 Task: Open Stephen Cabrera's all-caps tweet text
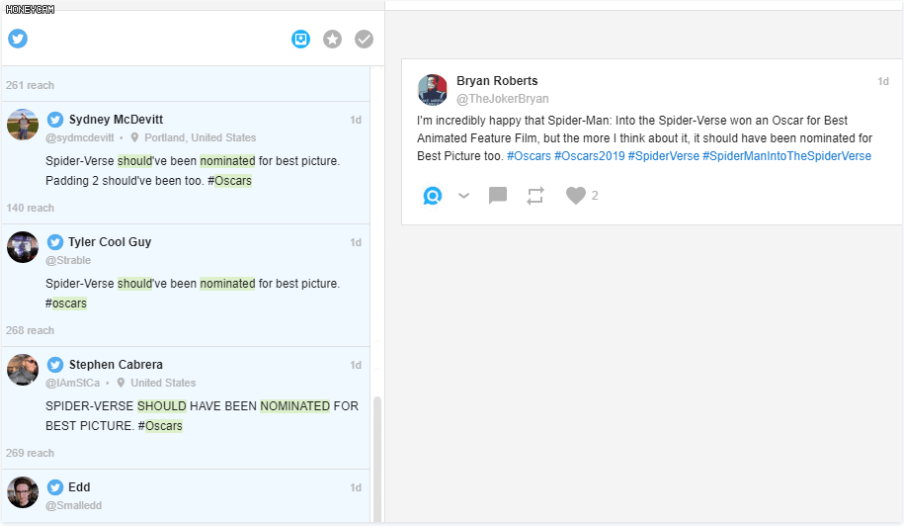coord(202,416)
